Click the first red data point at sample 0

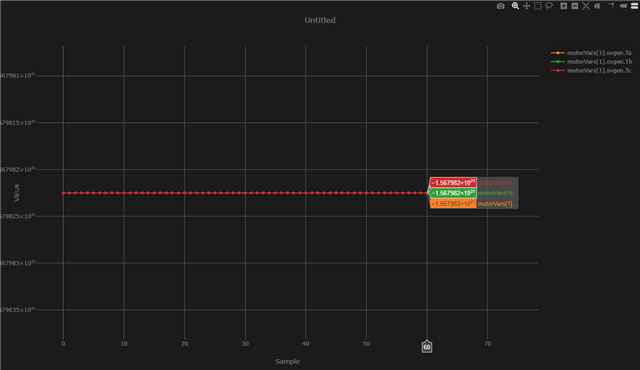(63, 193)
